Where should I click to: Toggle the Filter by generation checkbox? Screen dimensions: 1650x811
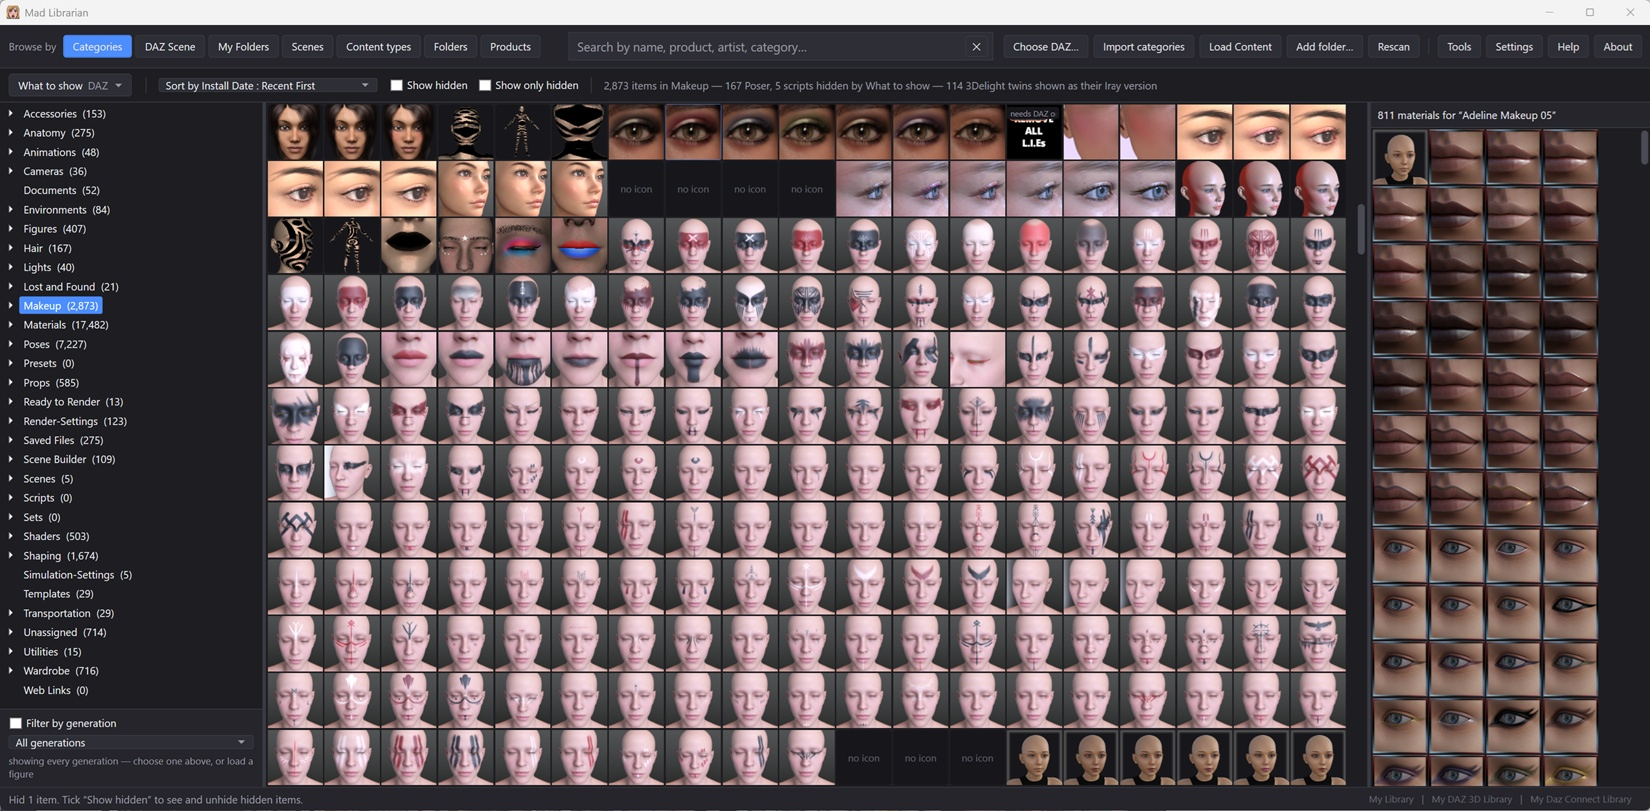click(x=16, y=723)
